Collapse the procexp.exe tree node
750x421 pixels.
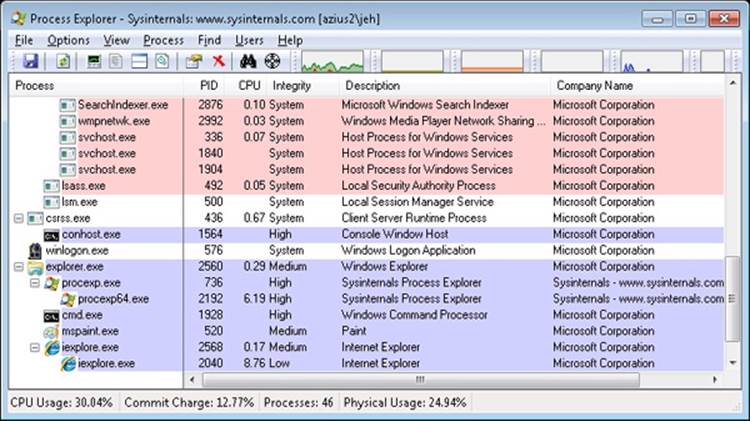pos(34,283)
